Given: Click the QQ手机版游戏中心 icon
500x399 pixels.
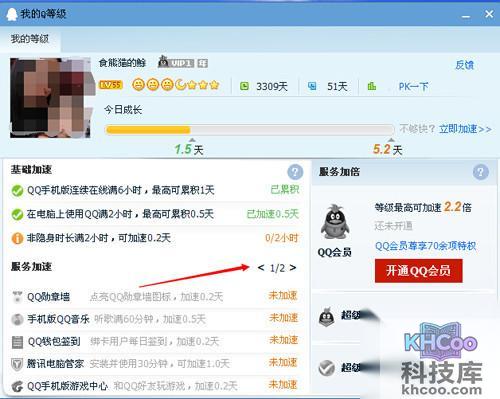Looking at the screenshot, I should pyautogui.click(x=17, y=387).
